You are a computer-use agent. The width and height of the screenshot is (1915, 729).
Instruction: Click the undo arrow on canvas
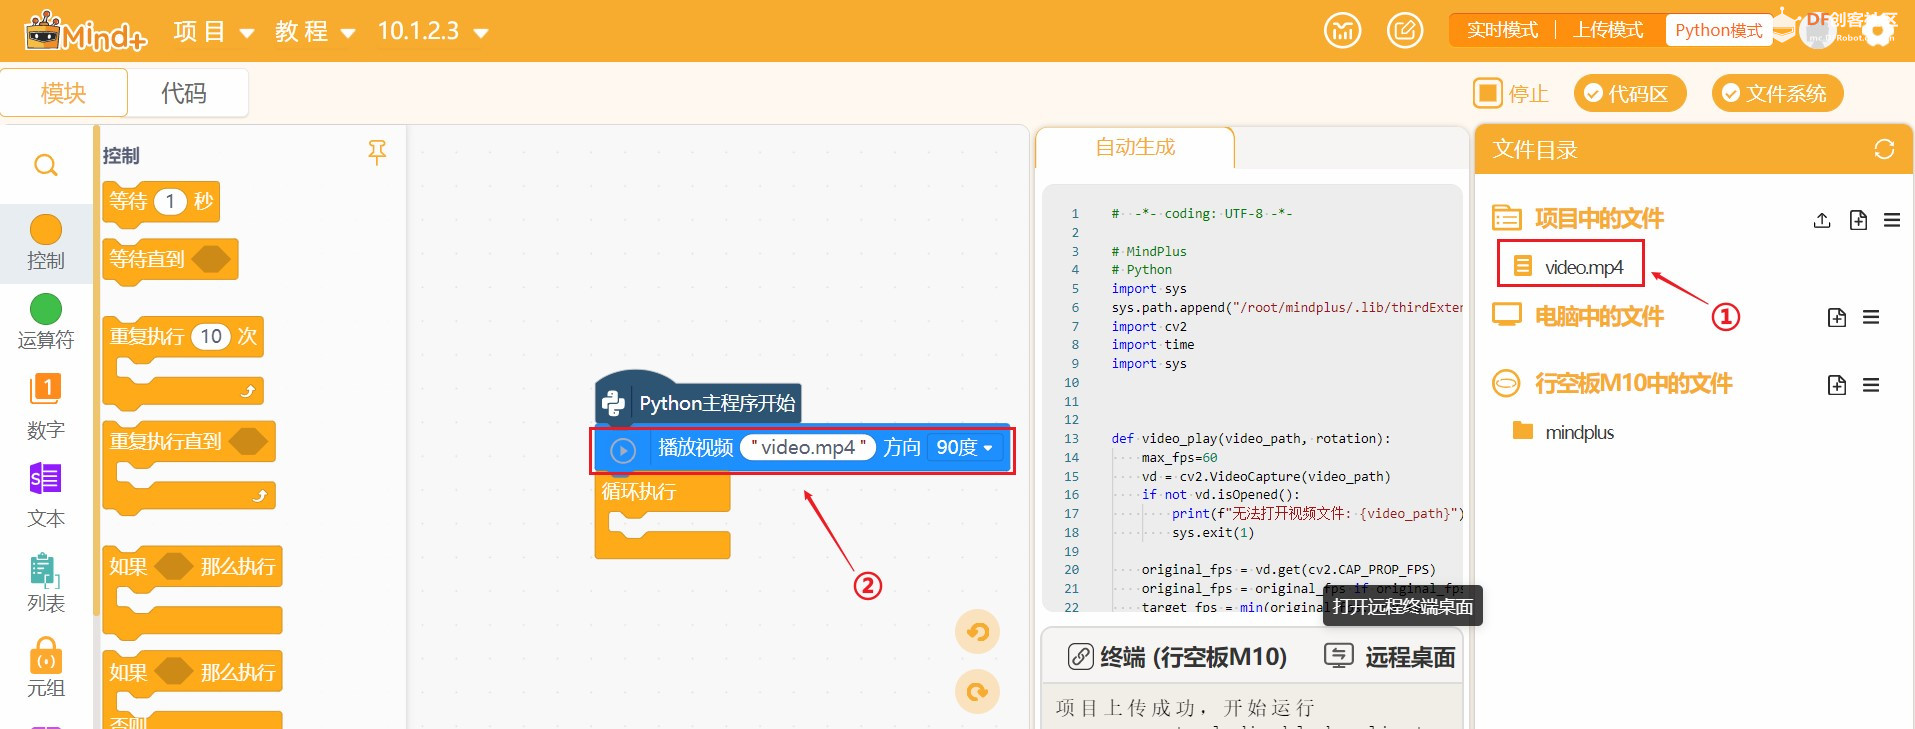pyautogui.click(x=977, y=632)
